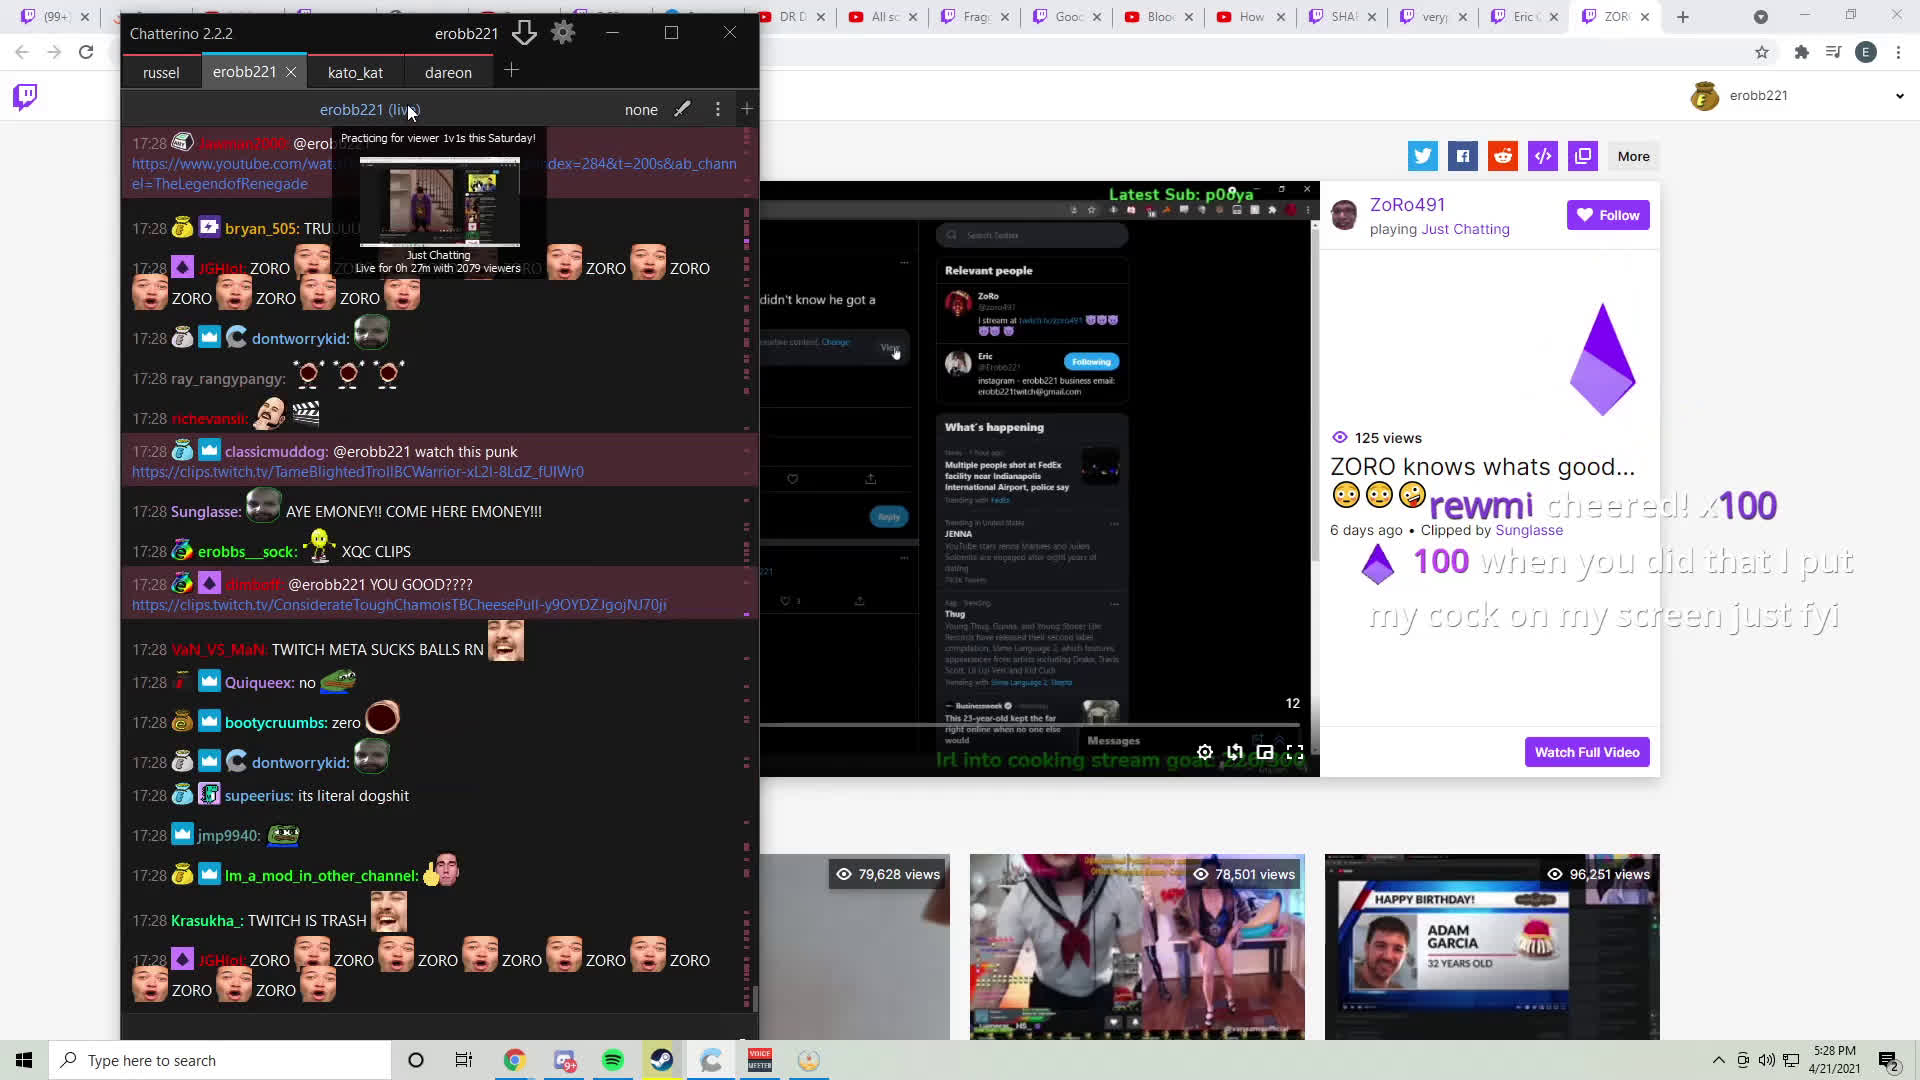Expand the More share options

pos(1633,156)
